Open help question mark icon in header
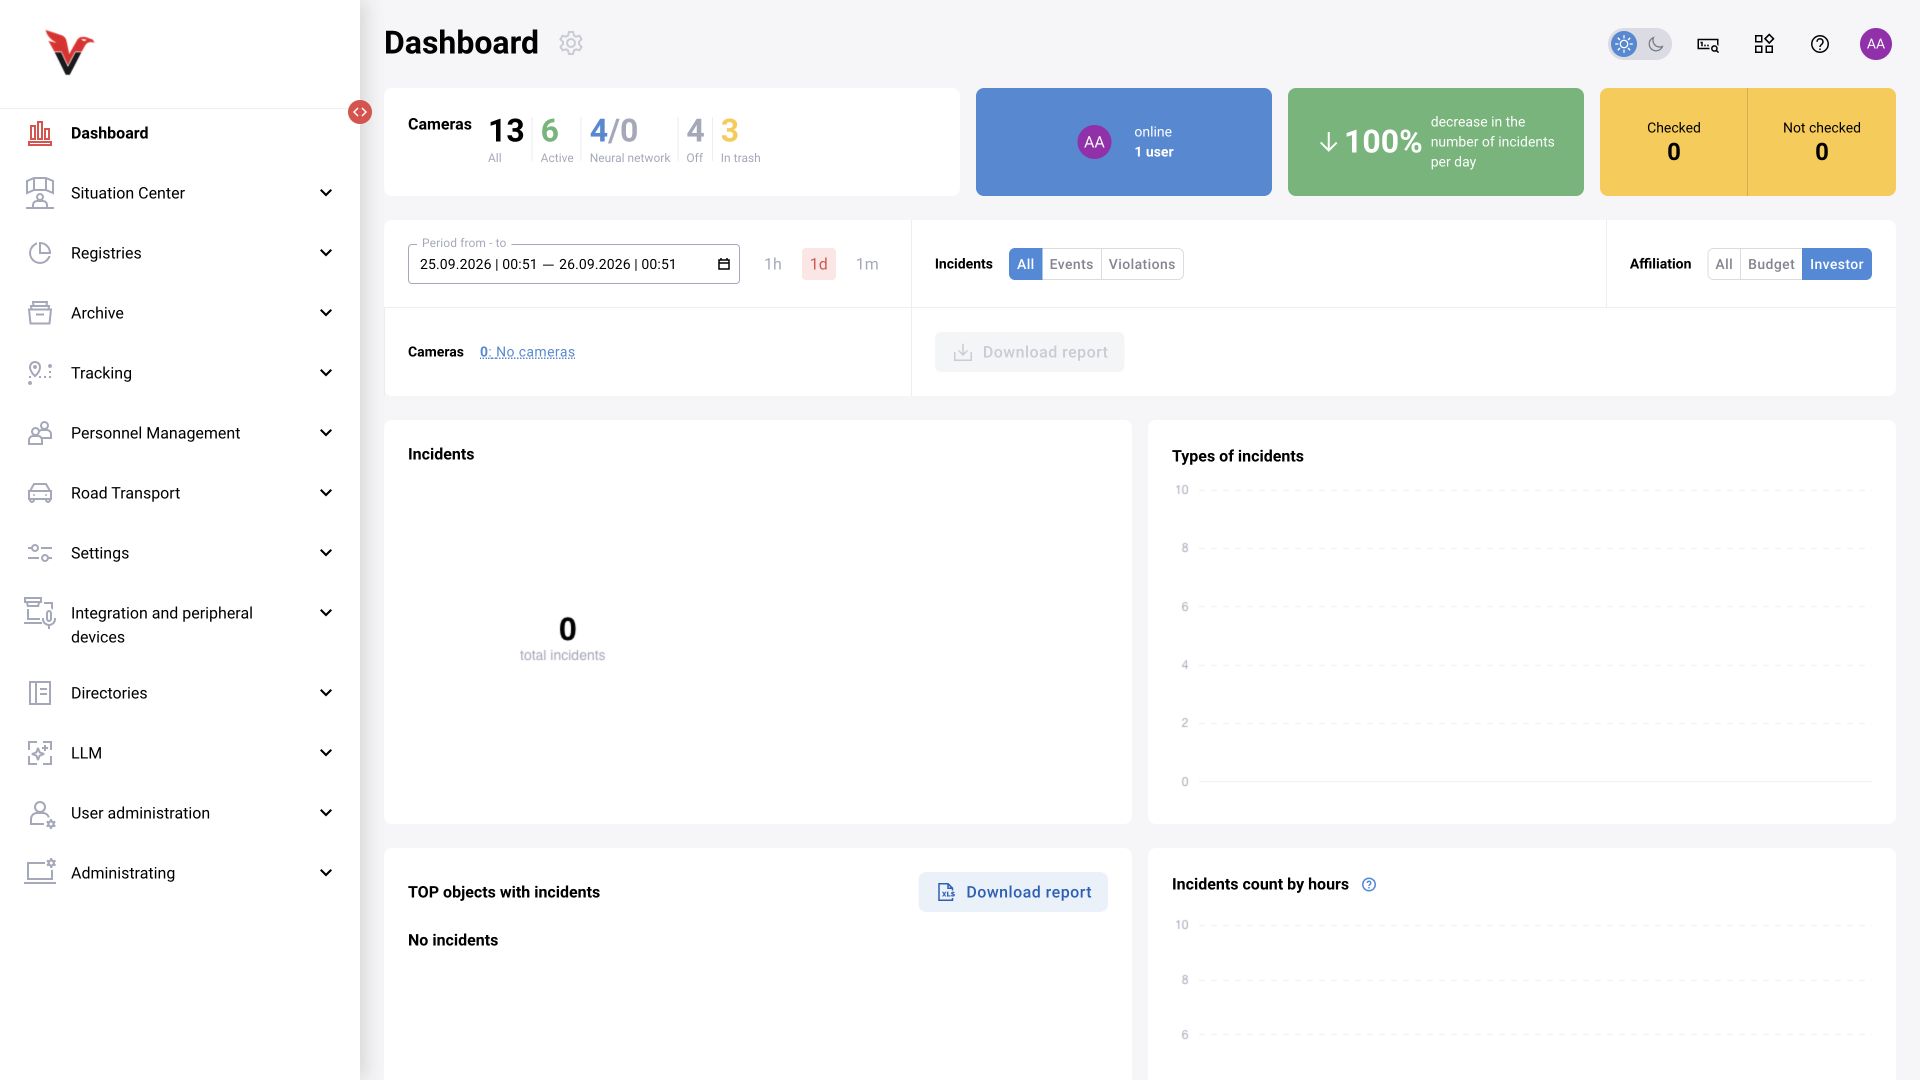The image size is (1920, 1080). click(1820, 44)
